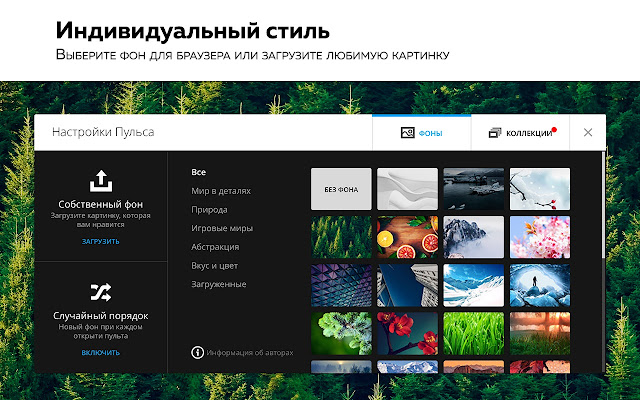Click the info icon next to Информация об авторах

[198, 352]
